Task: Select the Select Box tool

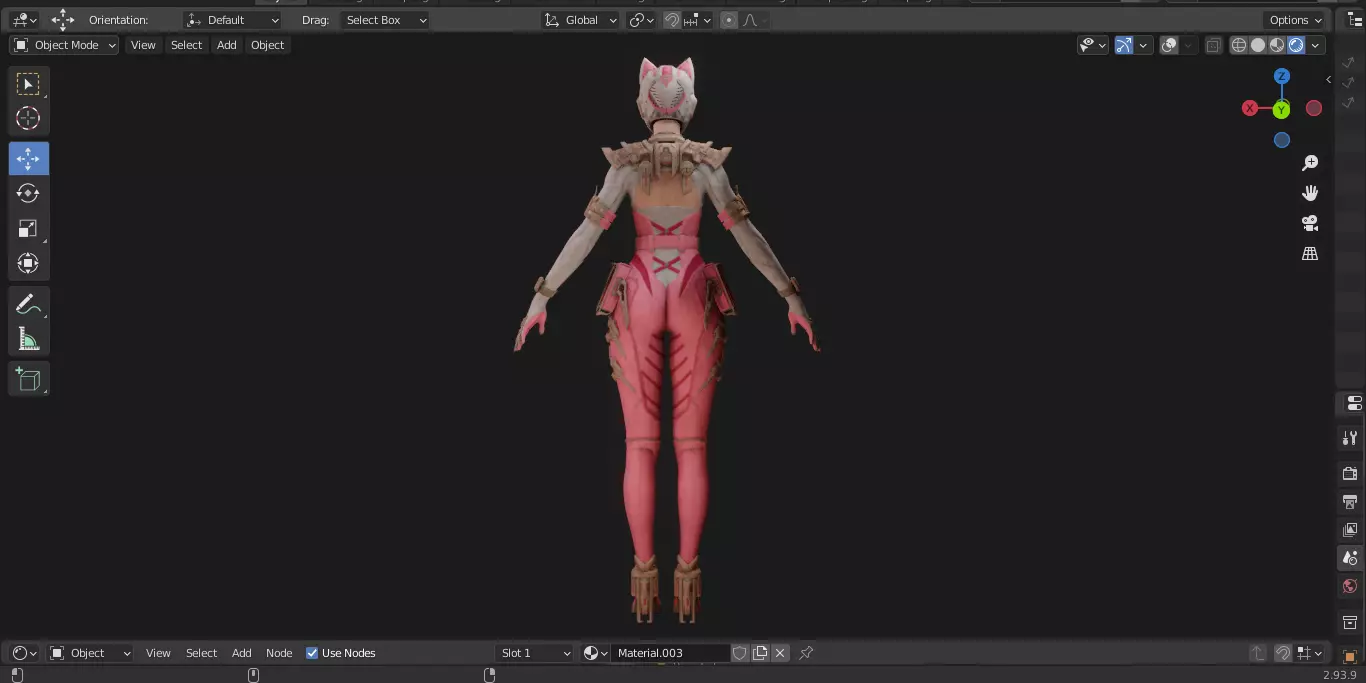Action: coord(28,84)
